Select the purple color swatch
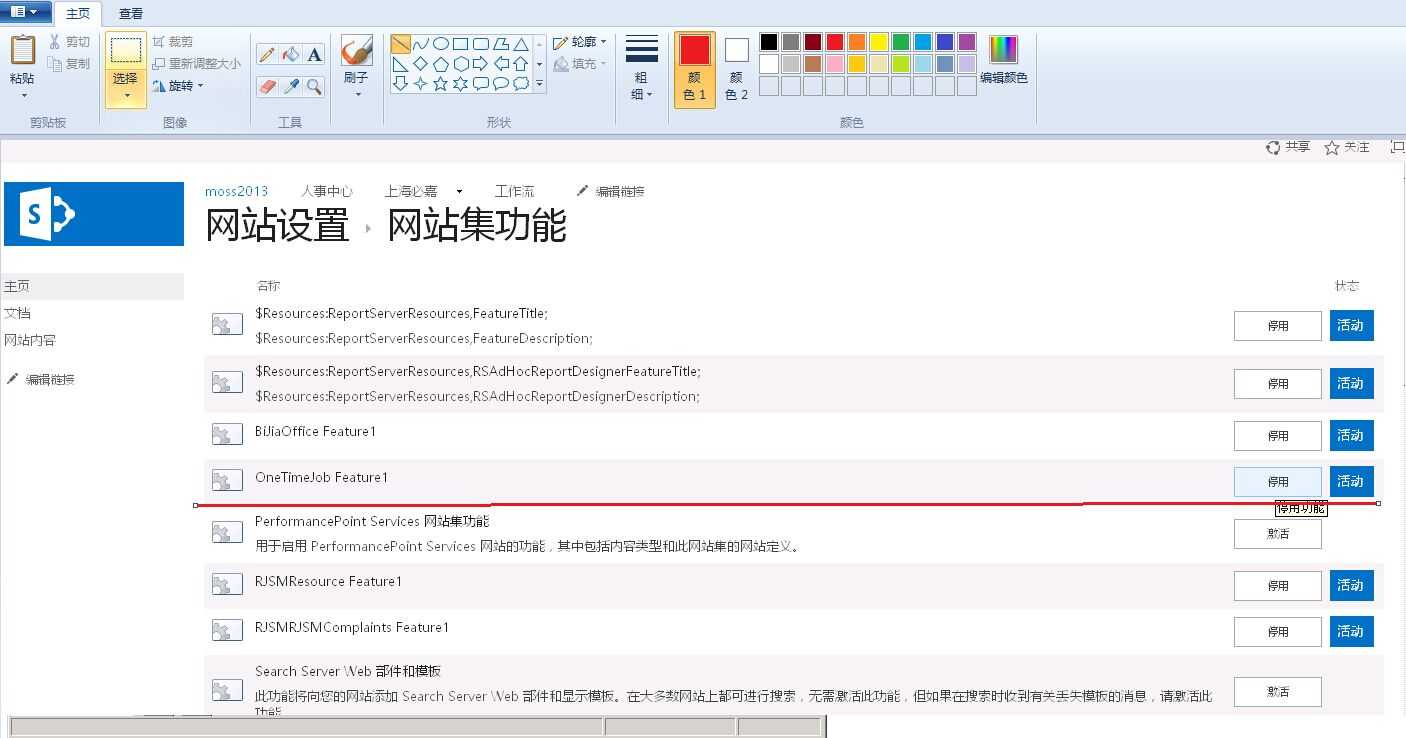The image size is (1406, 738). 967,42
